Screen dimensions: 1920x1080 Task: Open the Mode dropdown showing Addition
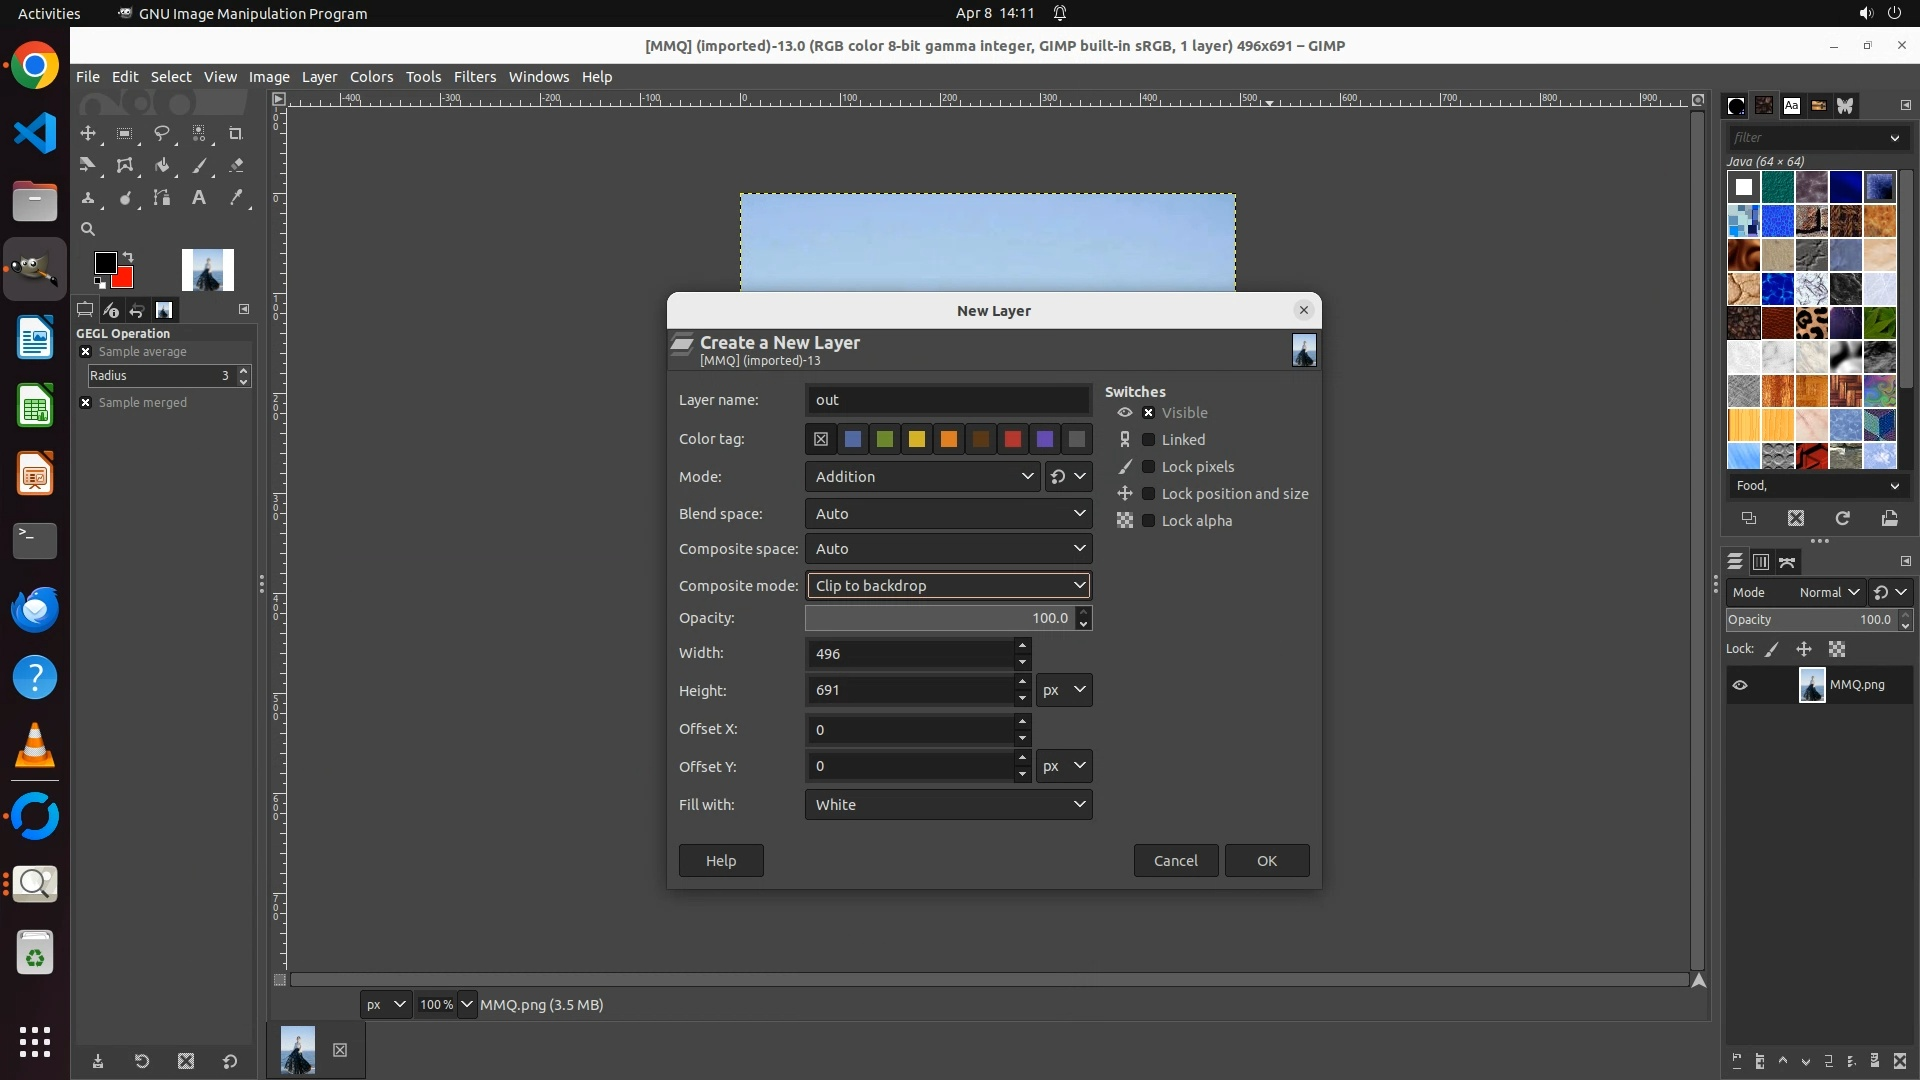(x=922, y=477)
